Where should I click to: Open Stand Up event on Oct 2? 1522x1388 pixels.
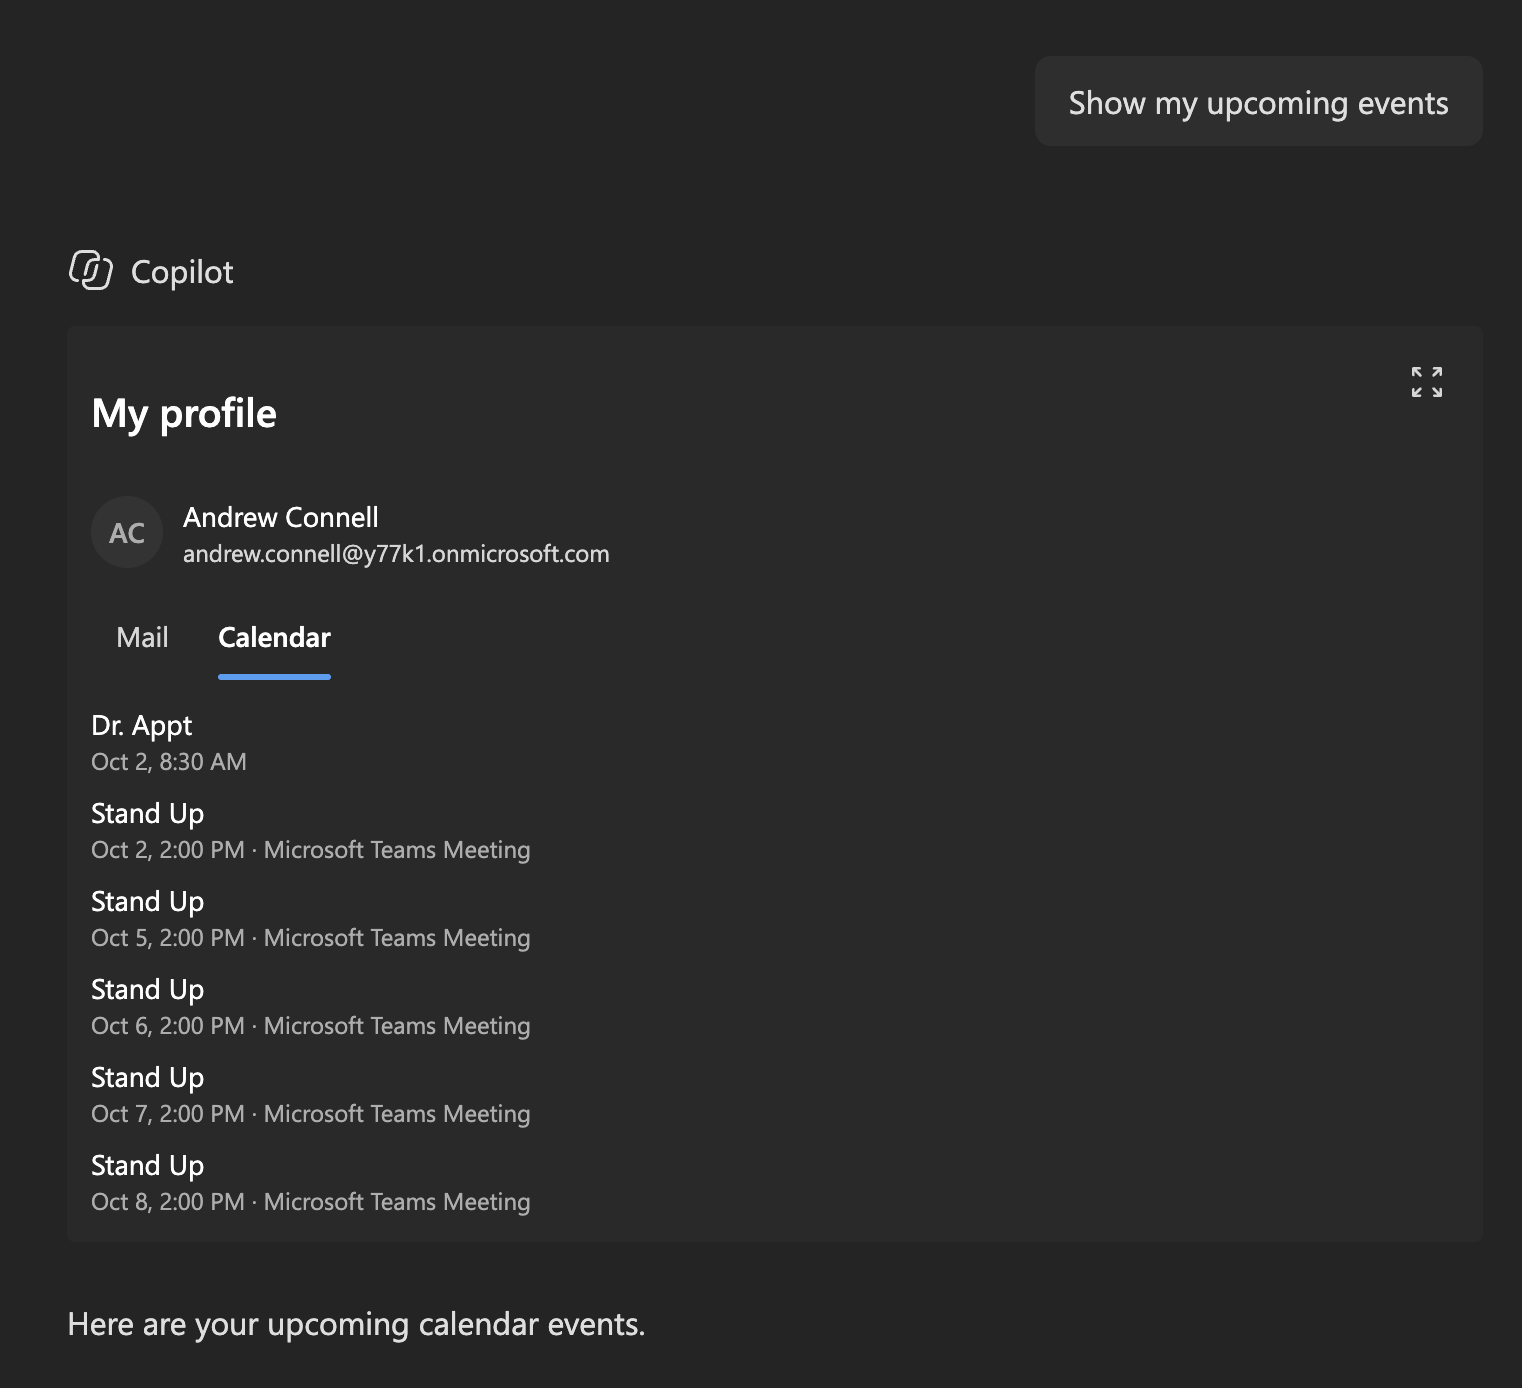point(310,832)
